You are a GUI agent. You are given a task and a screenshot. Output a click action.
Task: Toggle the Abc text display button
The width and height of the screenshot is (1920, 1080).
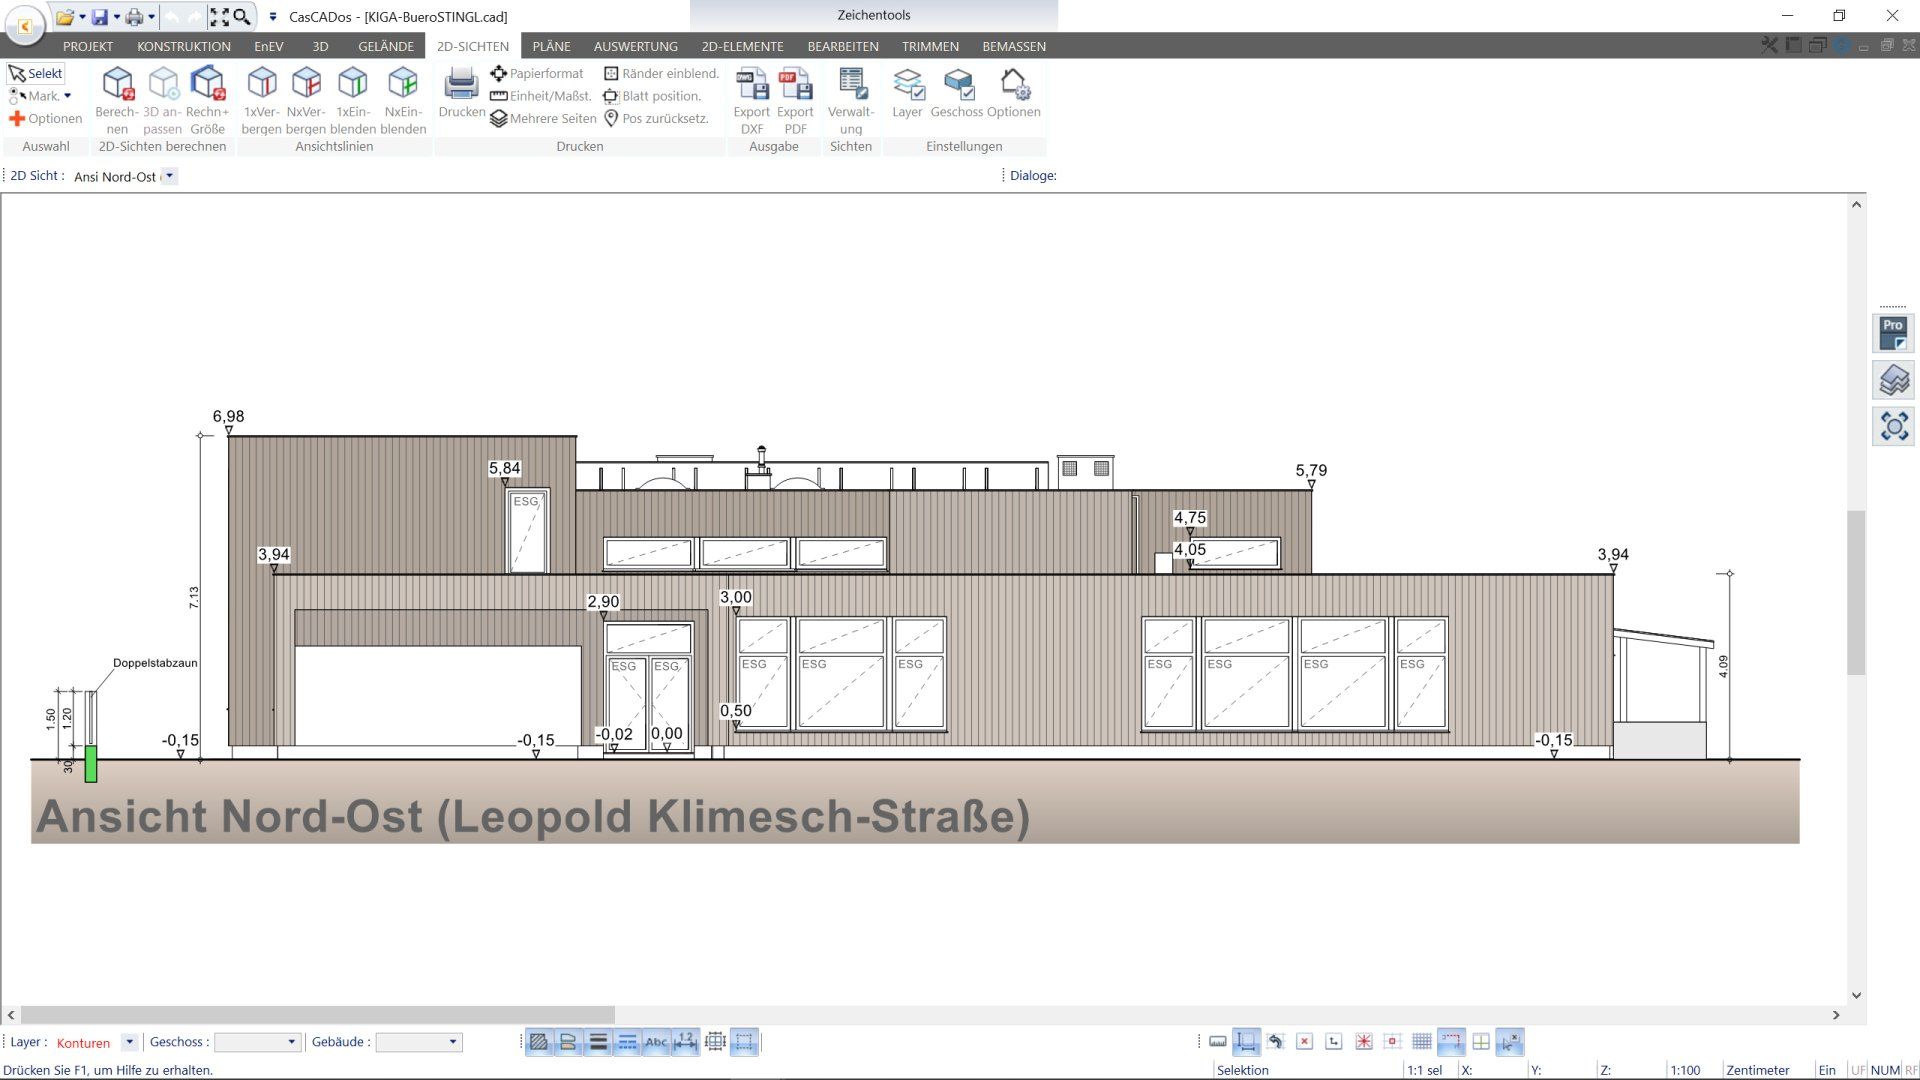656,1042
